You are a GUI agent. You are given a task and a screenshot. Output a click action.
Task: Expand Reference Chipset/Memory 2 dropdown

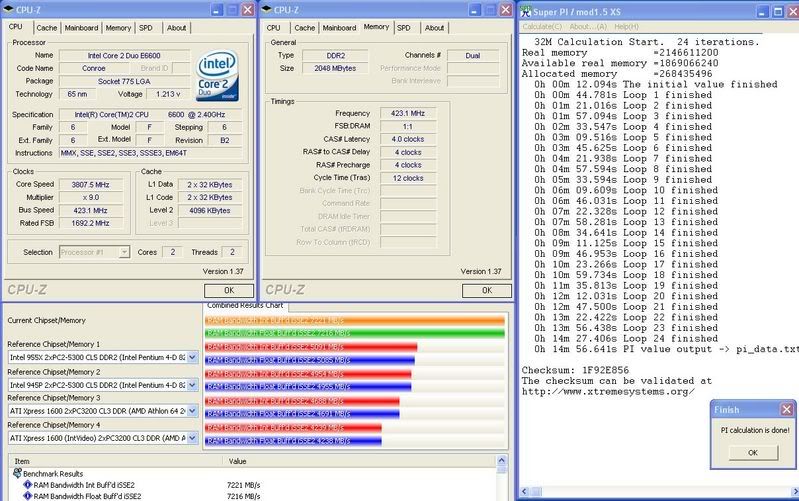point(192,385)
